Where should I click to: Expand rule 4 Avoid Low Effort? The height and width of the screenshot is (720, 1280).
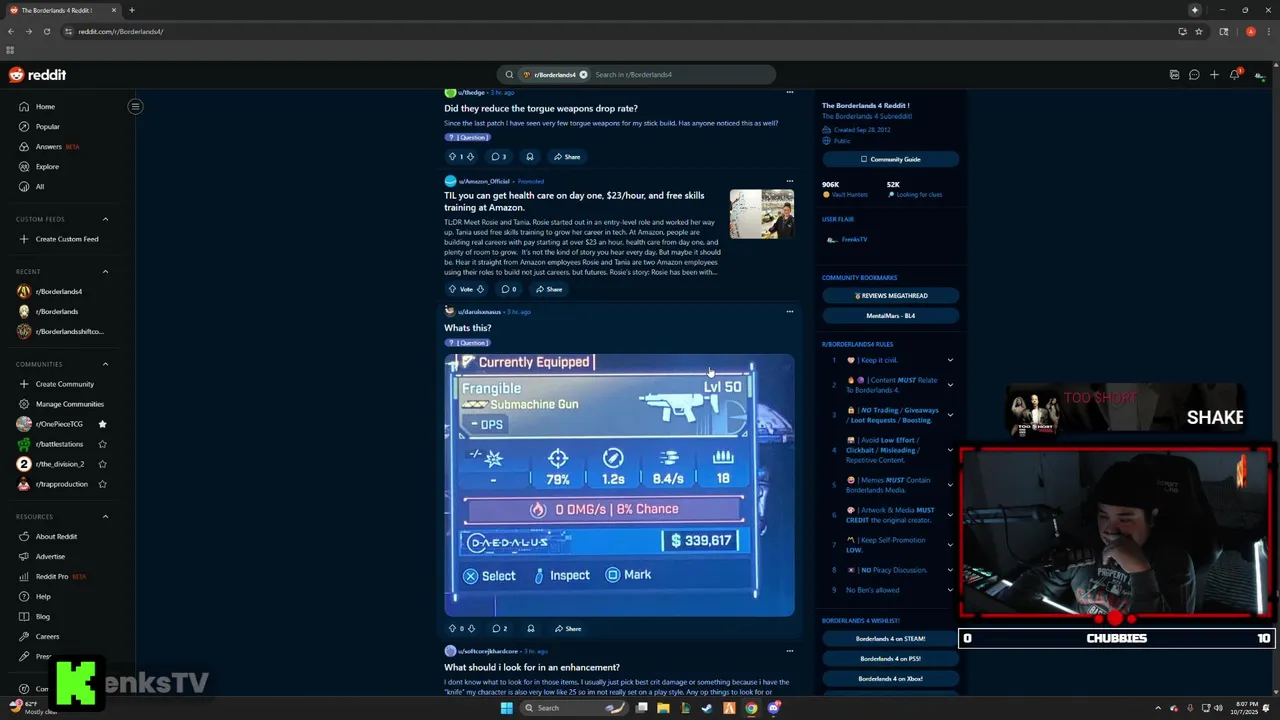(x=950, y=450)
